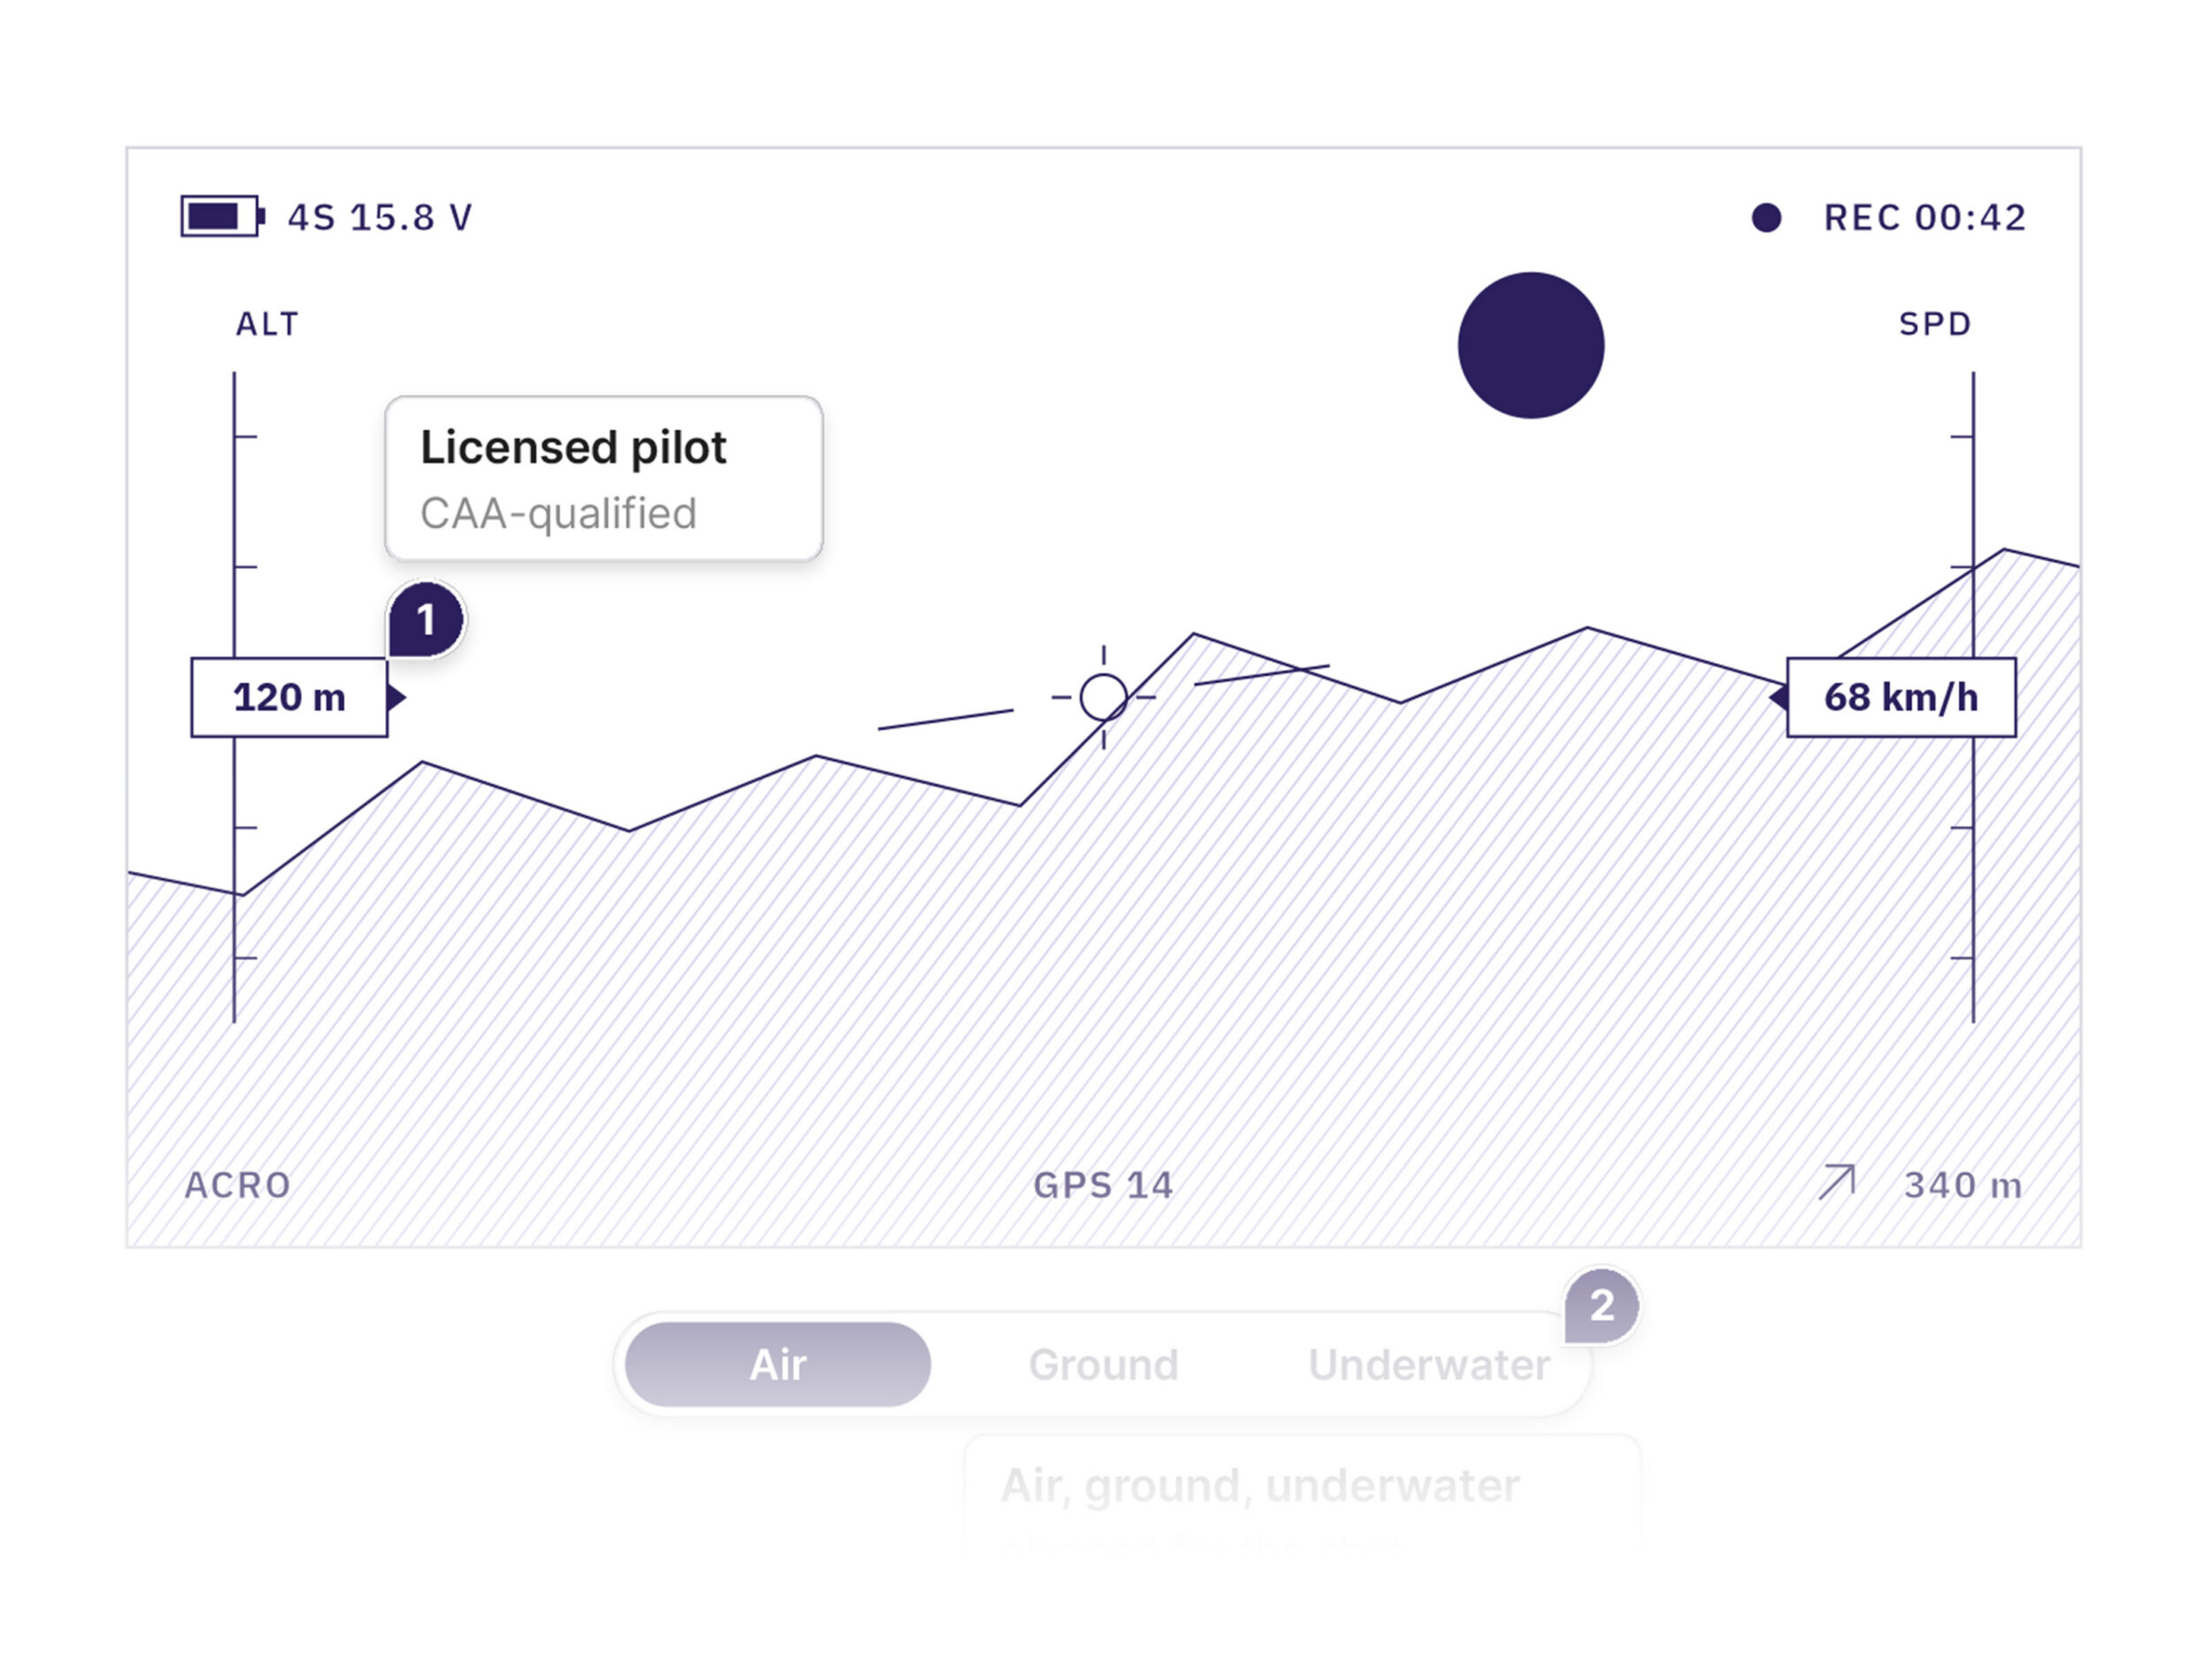Click the home direction arrow icon
The height and width of the screenshot is (1659, 2212).
[1837, 1182]
